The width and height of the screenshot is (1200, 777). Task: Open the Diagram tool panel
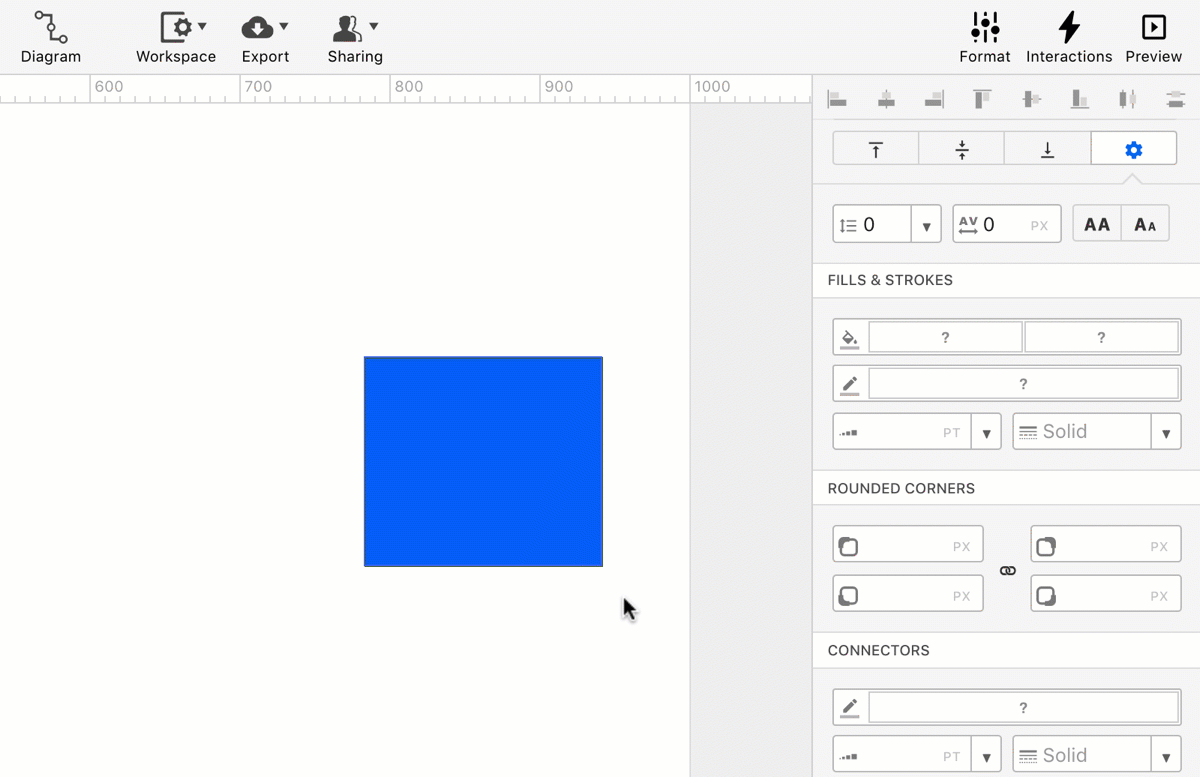pyautogui.click(x=50, y=37)
